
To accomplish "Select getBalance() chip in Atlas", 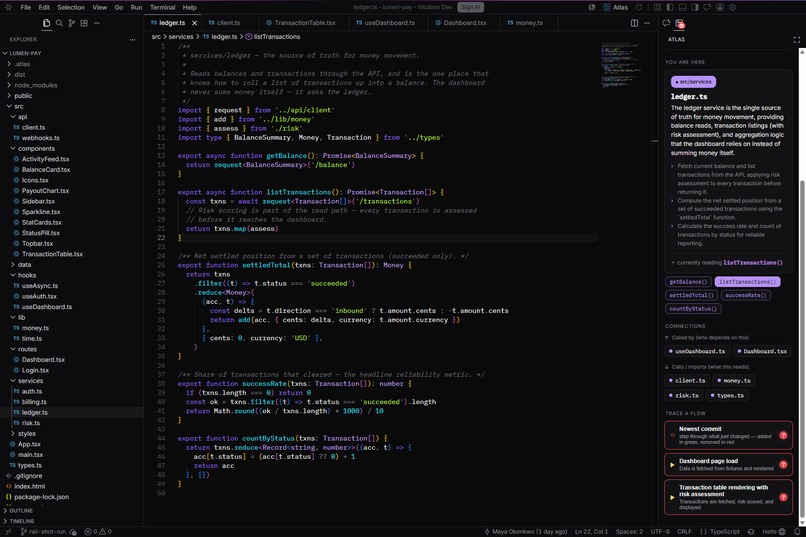I will coord(688,282).
